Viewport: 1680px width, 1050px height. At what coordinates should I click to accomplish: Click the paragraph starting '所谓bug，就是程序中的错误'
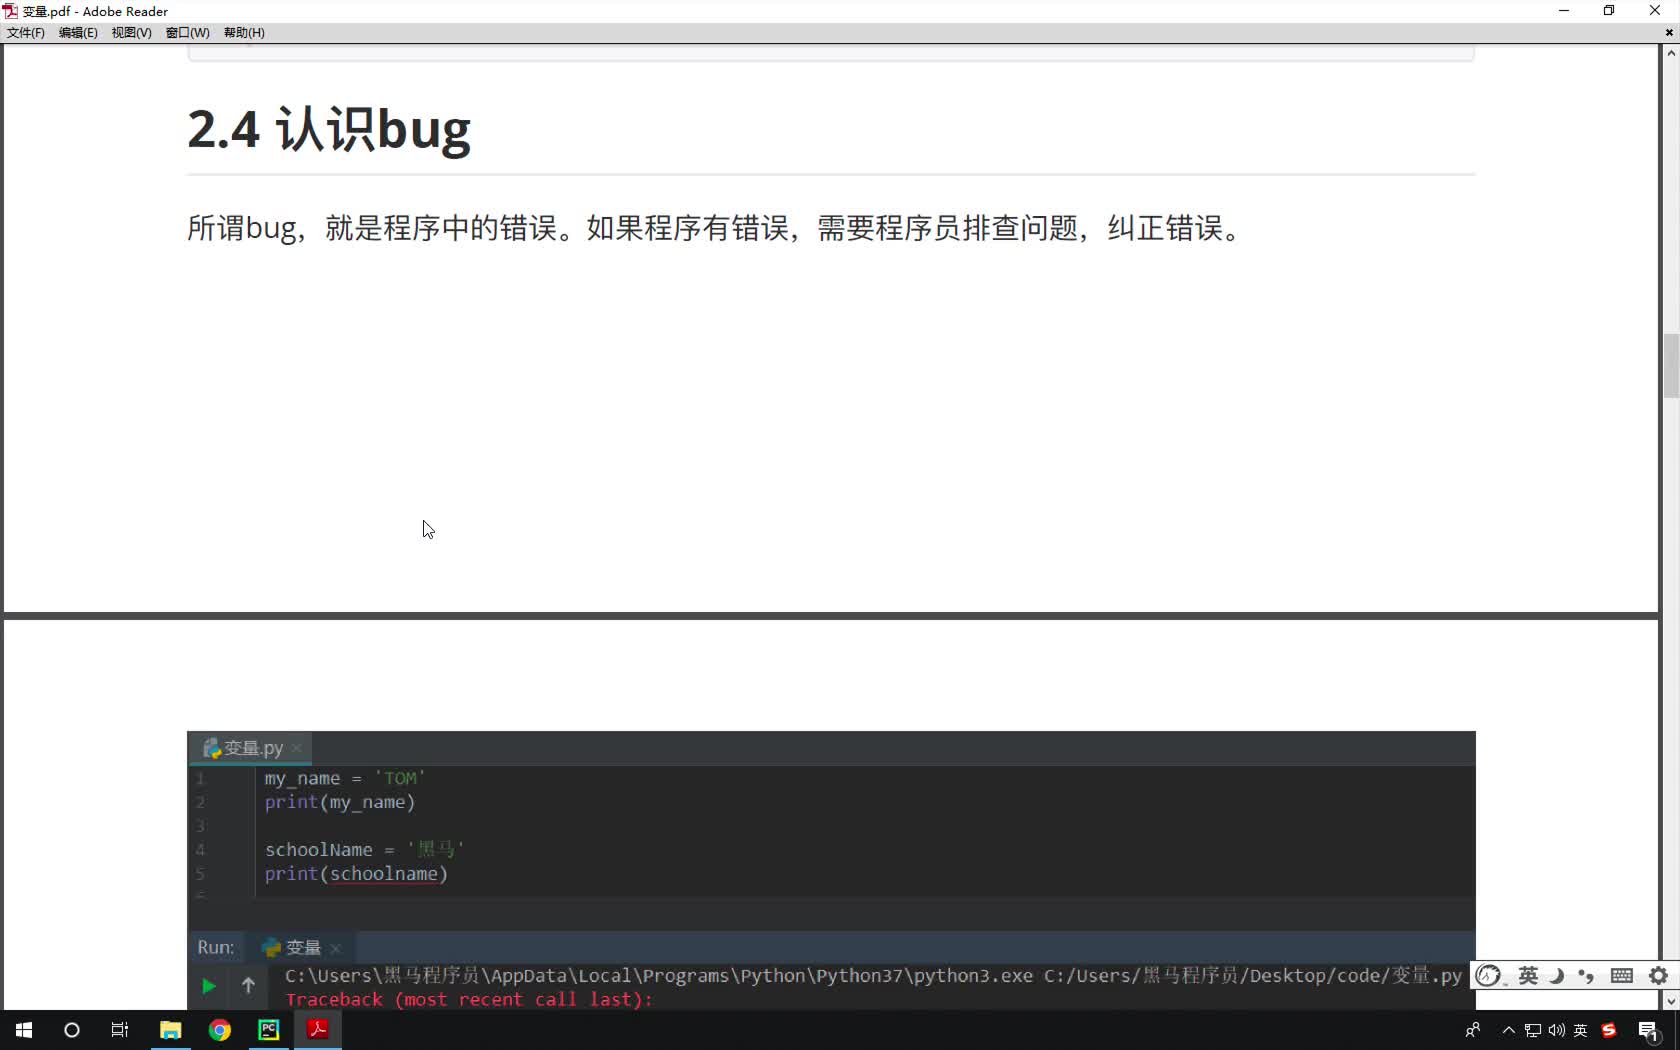click(716, 228)
